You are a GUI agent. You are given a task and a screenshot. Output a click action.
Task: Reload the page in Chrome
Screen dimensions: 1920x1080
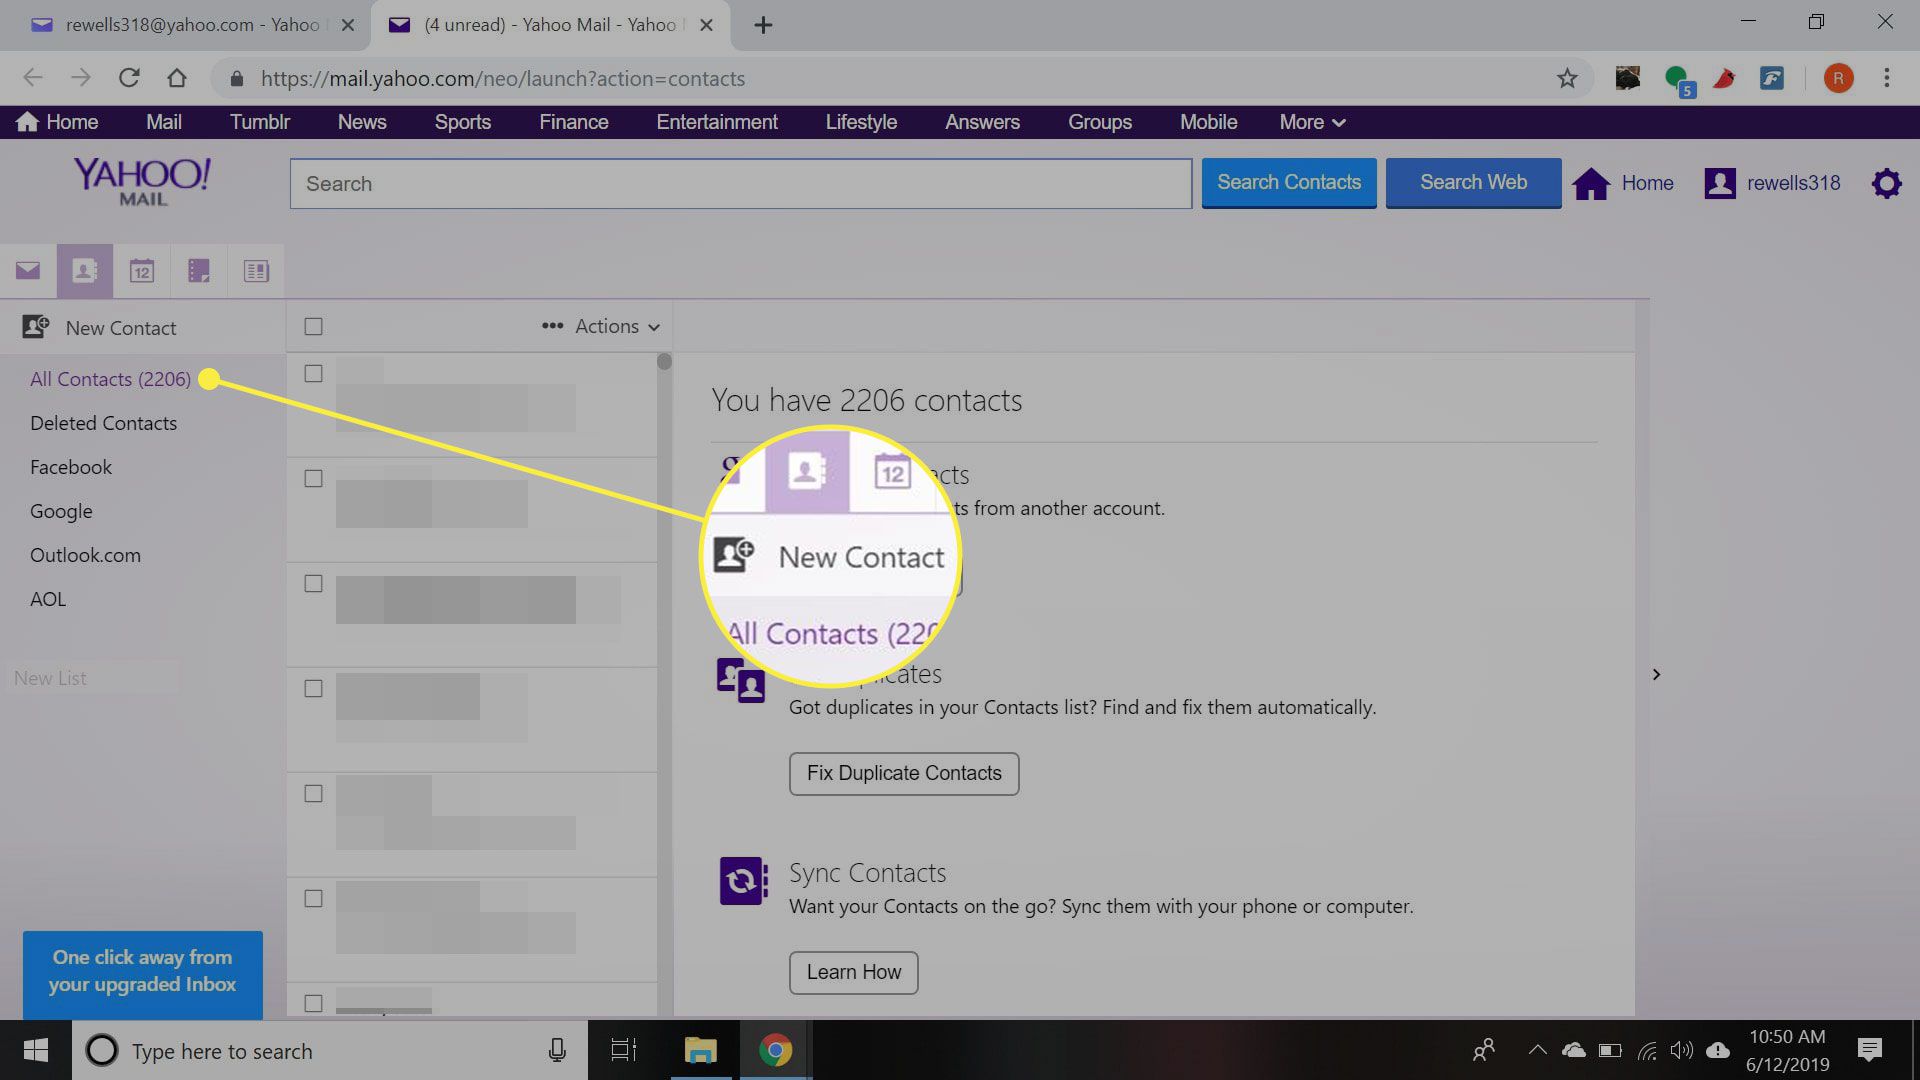click(x=129, y=78)
